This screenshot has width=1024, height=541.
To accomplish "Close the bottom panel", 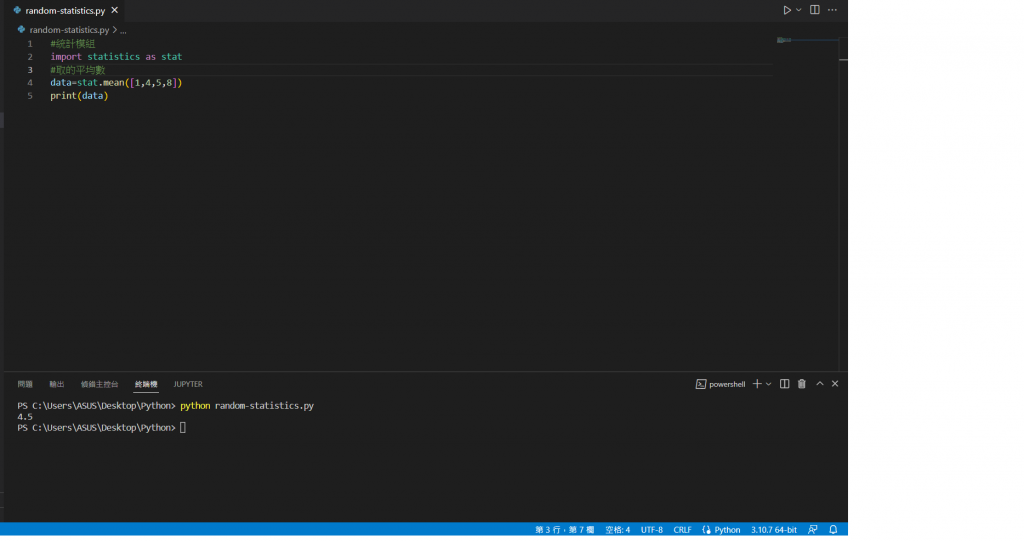I will 835,384.
